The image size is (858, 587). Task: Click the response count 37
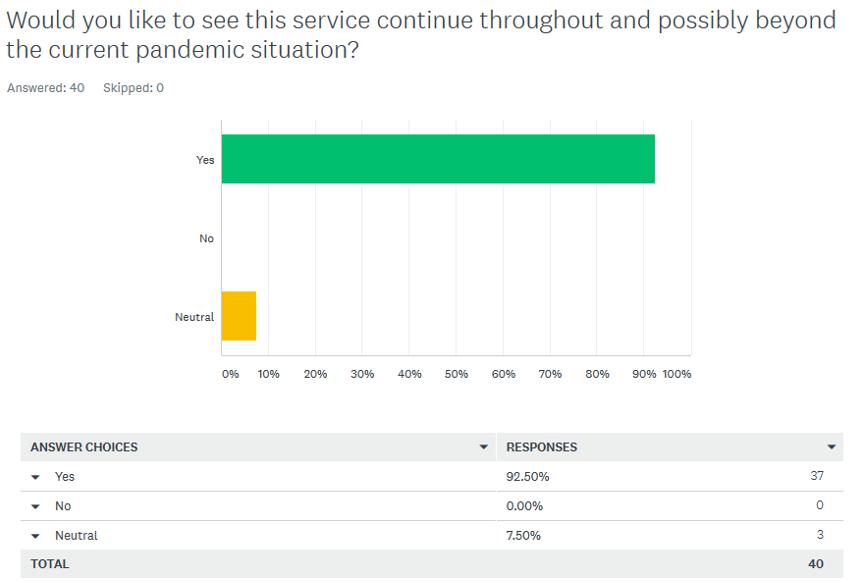(817, 476)
